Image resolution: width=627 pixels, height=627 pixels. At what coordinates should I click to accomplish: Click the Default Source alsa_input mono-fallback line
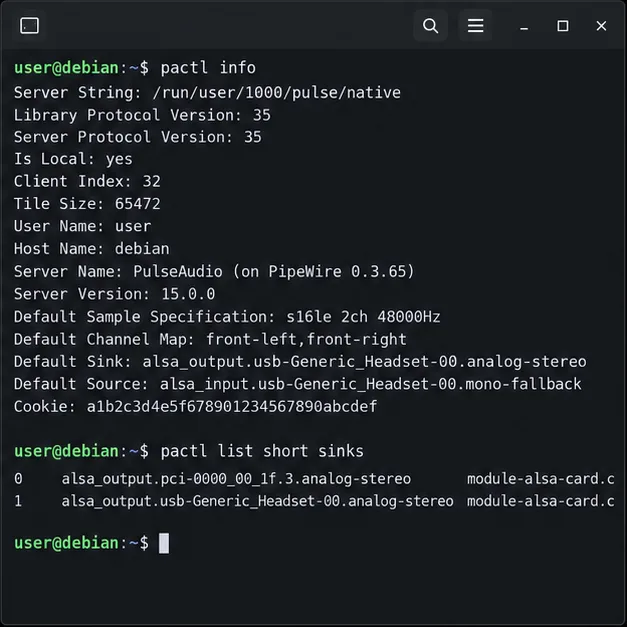(298, 384)
